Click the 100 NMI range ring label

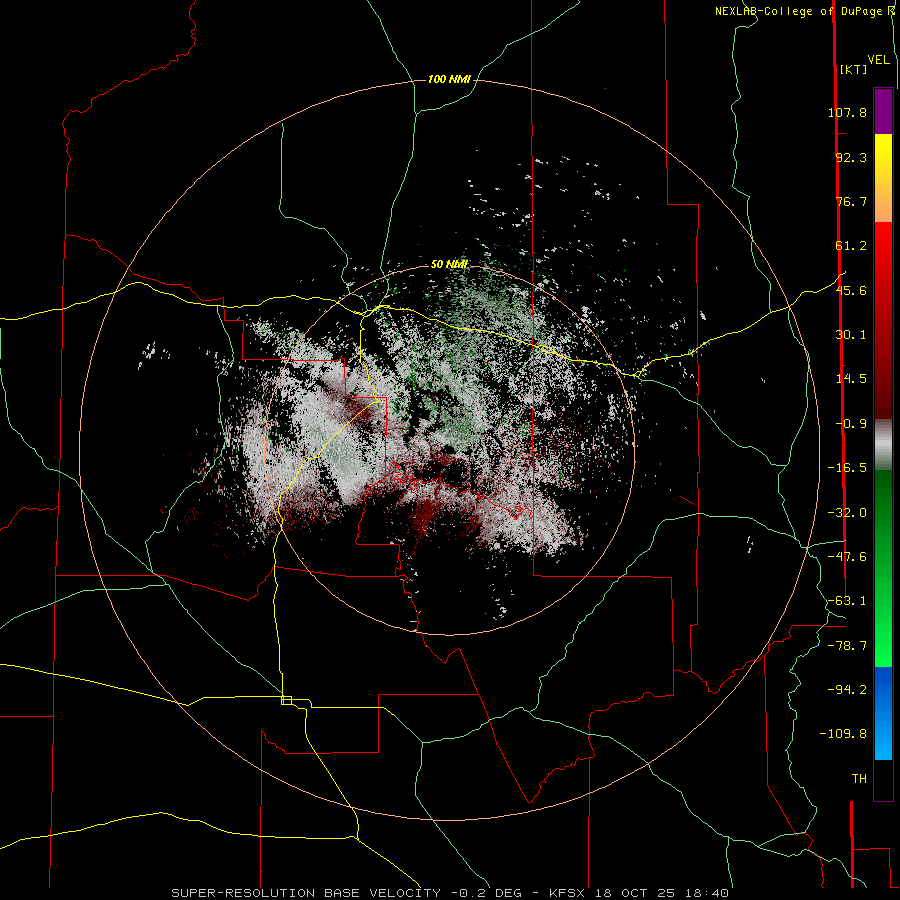[449, 79]
